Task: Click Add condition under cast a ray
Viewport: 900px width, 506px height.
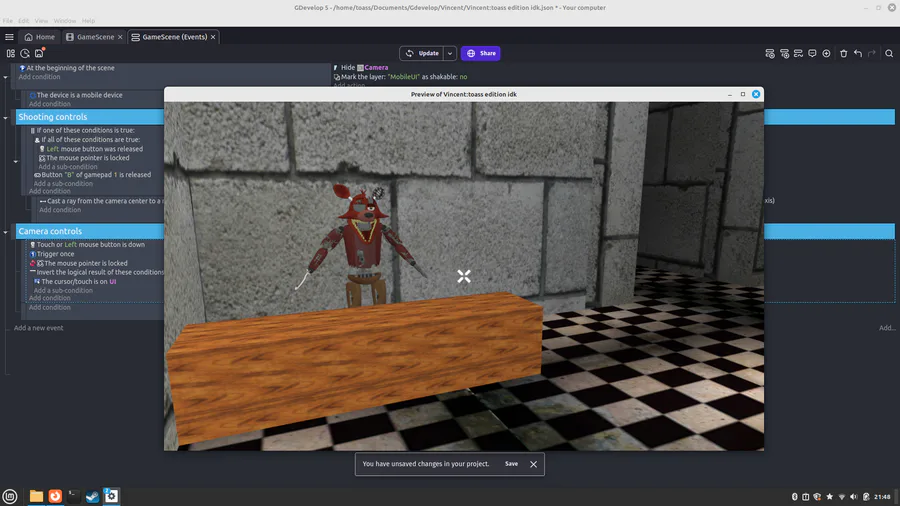Action: (60, 210)
